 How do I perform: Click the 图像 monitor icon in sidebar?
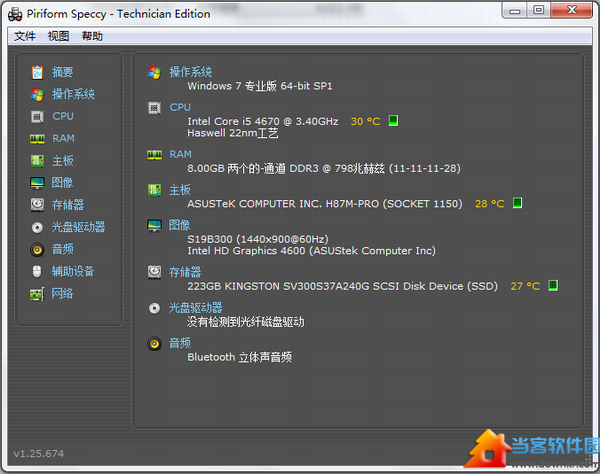pyautogui.click(x=37, y=183)
